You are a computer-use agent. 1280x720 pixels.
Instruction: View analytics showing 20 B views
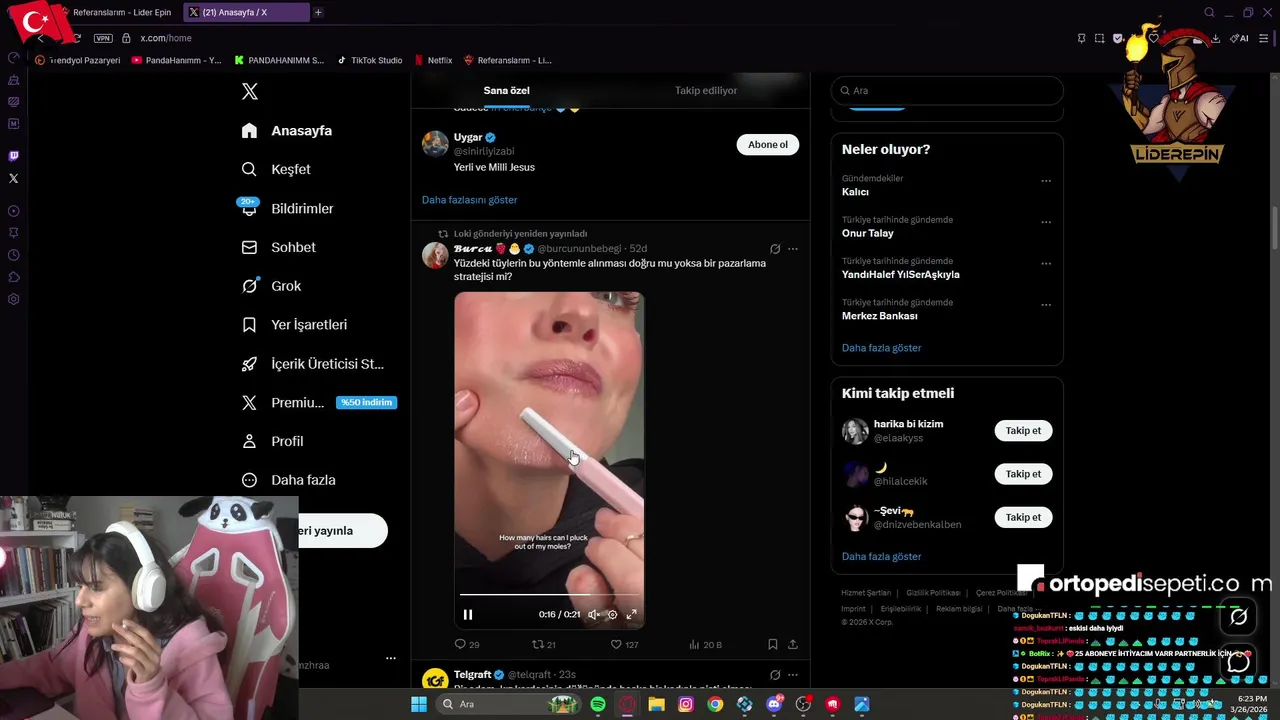pos(705,645)
